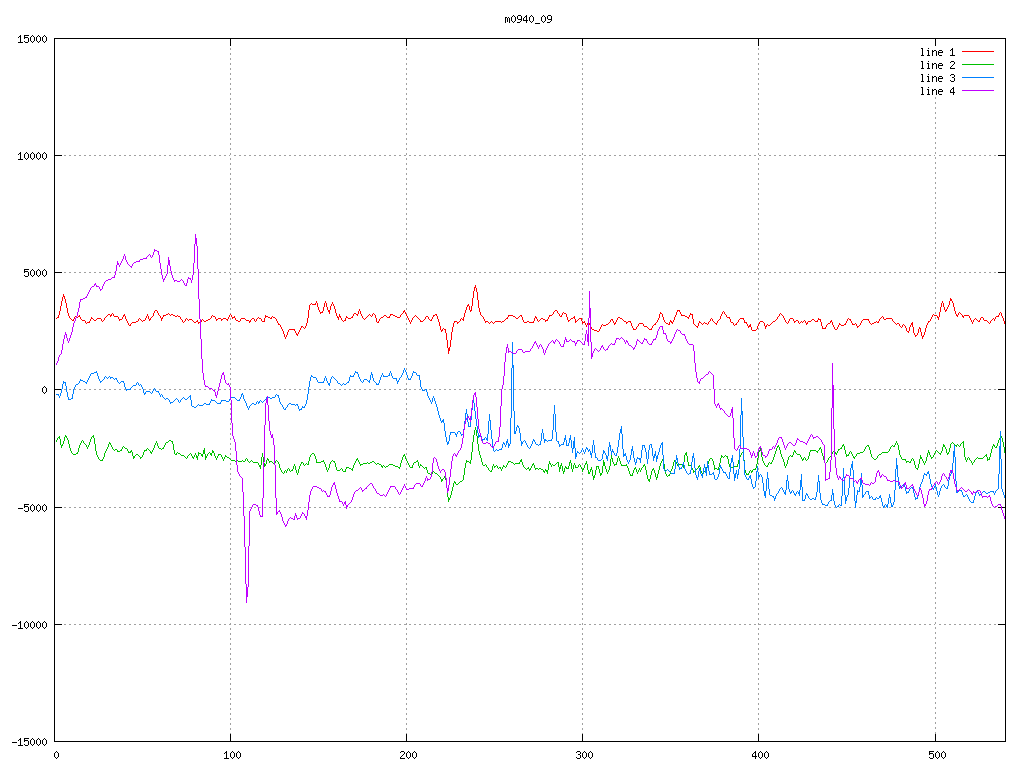
Task: Click the "line 4" legend label
Action: (937, 91)
